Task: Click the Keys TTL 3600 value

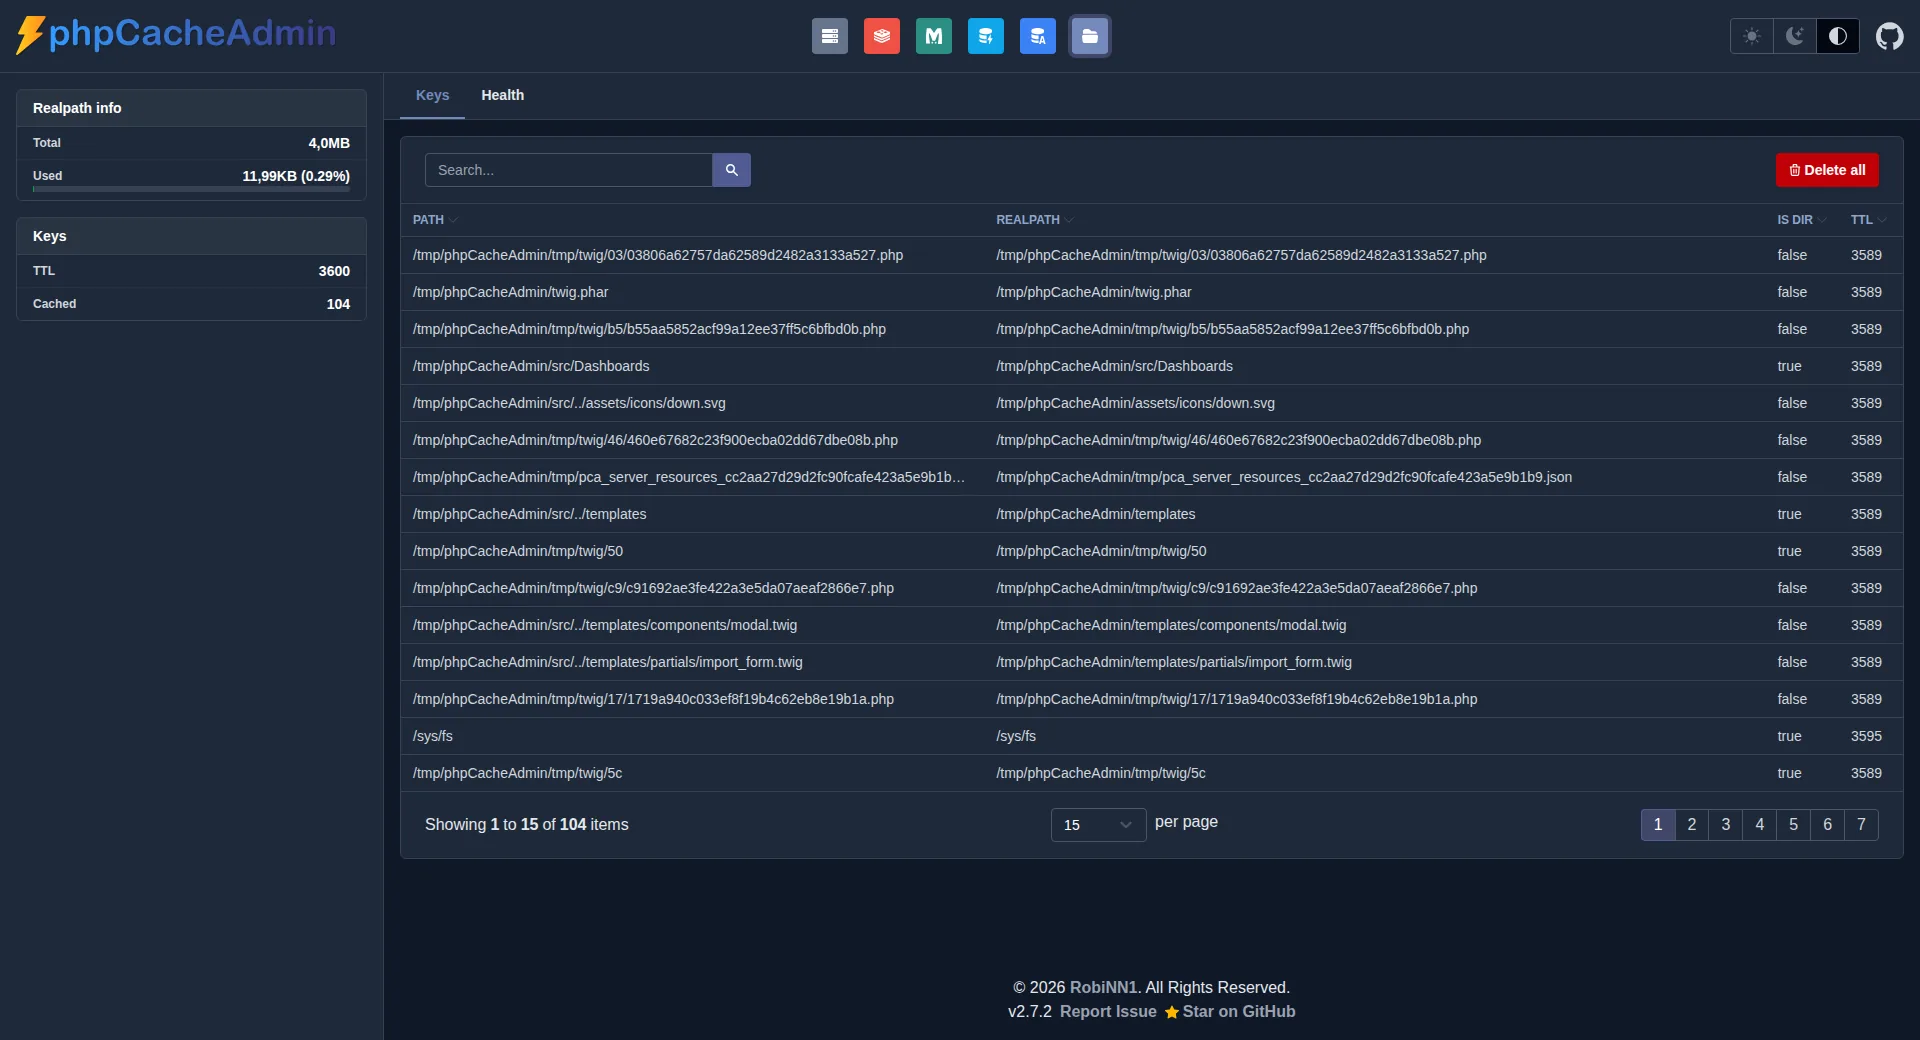Action: point(334,271)
